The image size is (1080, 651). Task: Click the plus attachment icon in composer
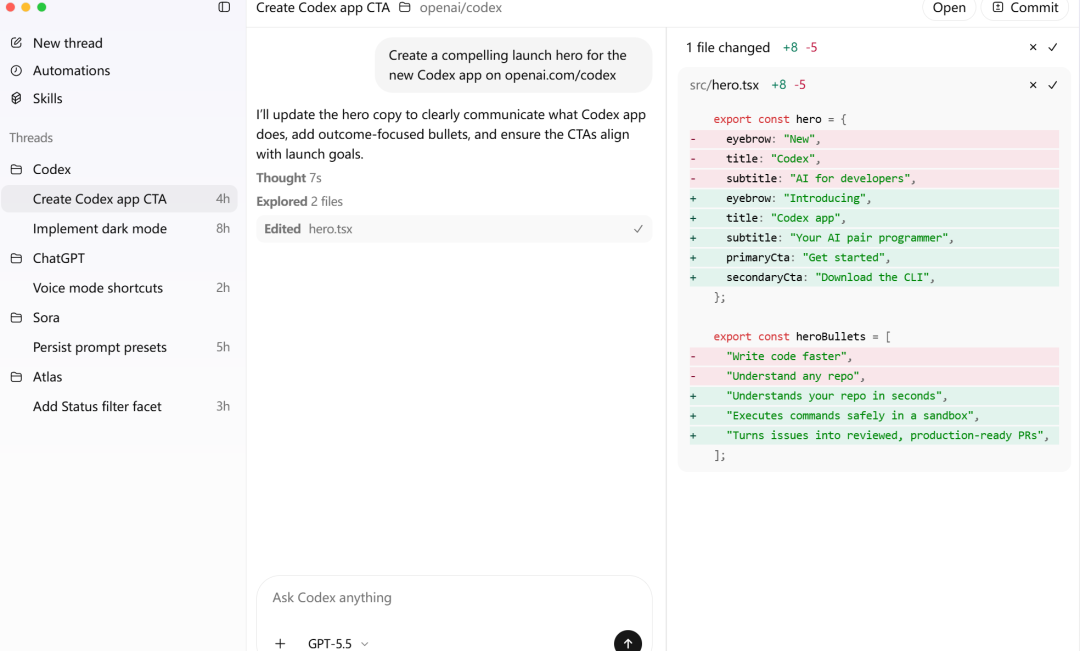click(280, 643)
